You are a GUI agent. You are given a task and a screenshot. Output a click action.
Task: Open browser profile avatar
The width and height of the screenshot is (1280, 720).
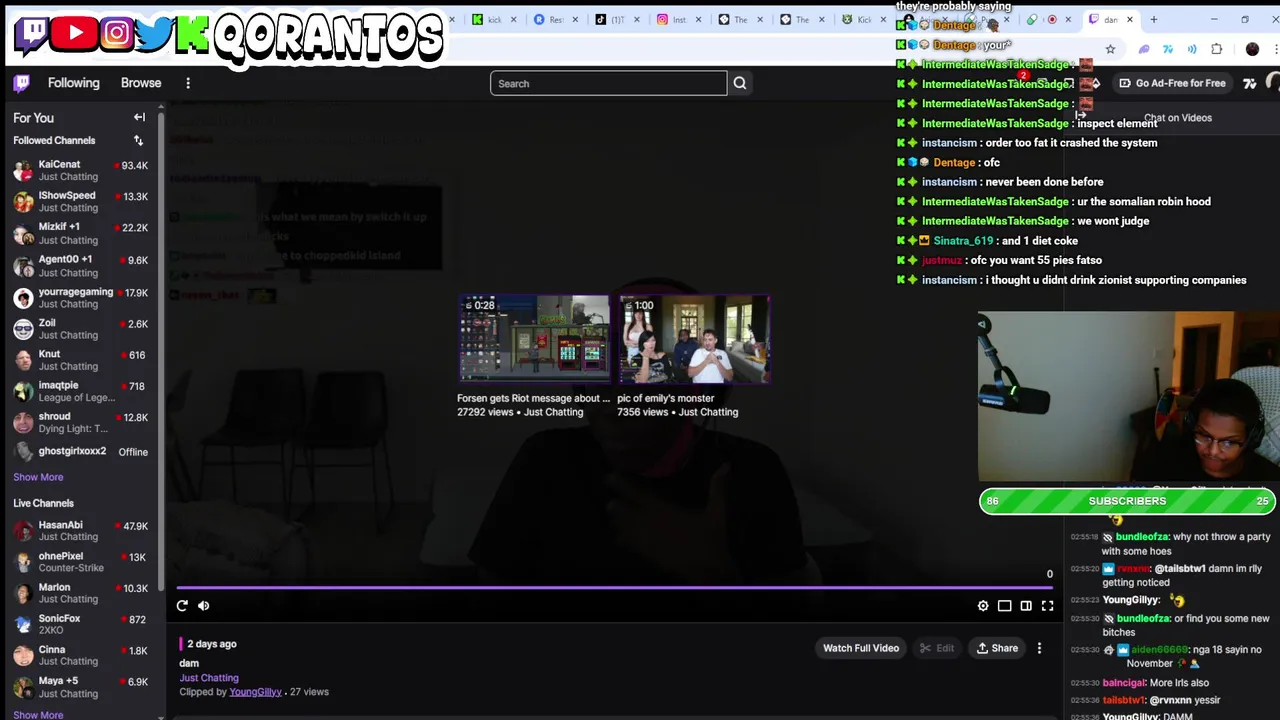(1252, 49)
